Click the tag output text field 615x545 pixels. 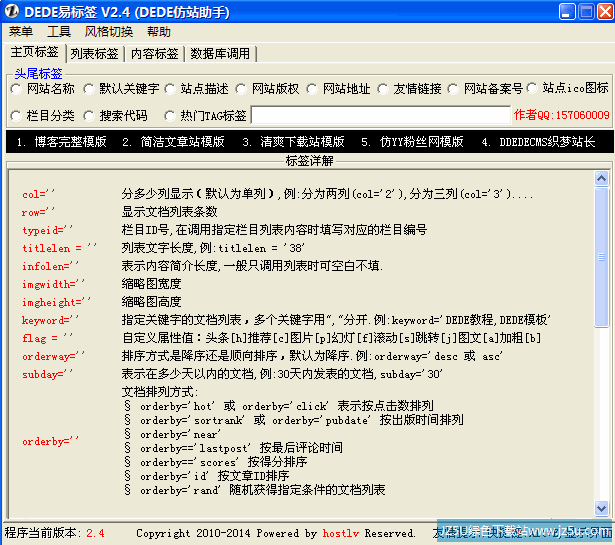point(381,115)
